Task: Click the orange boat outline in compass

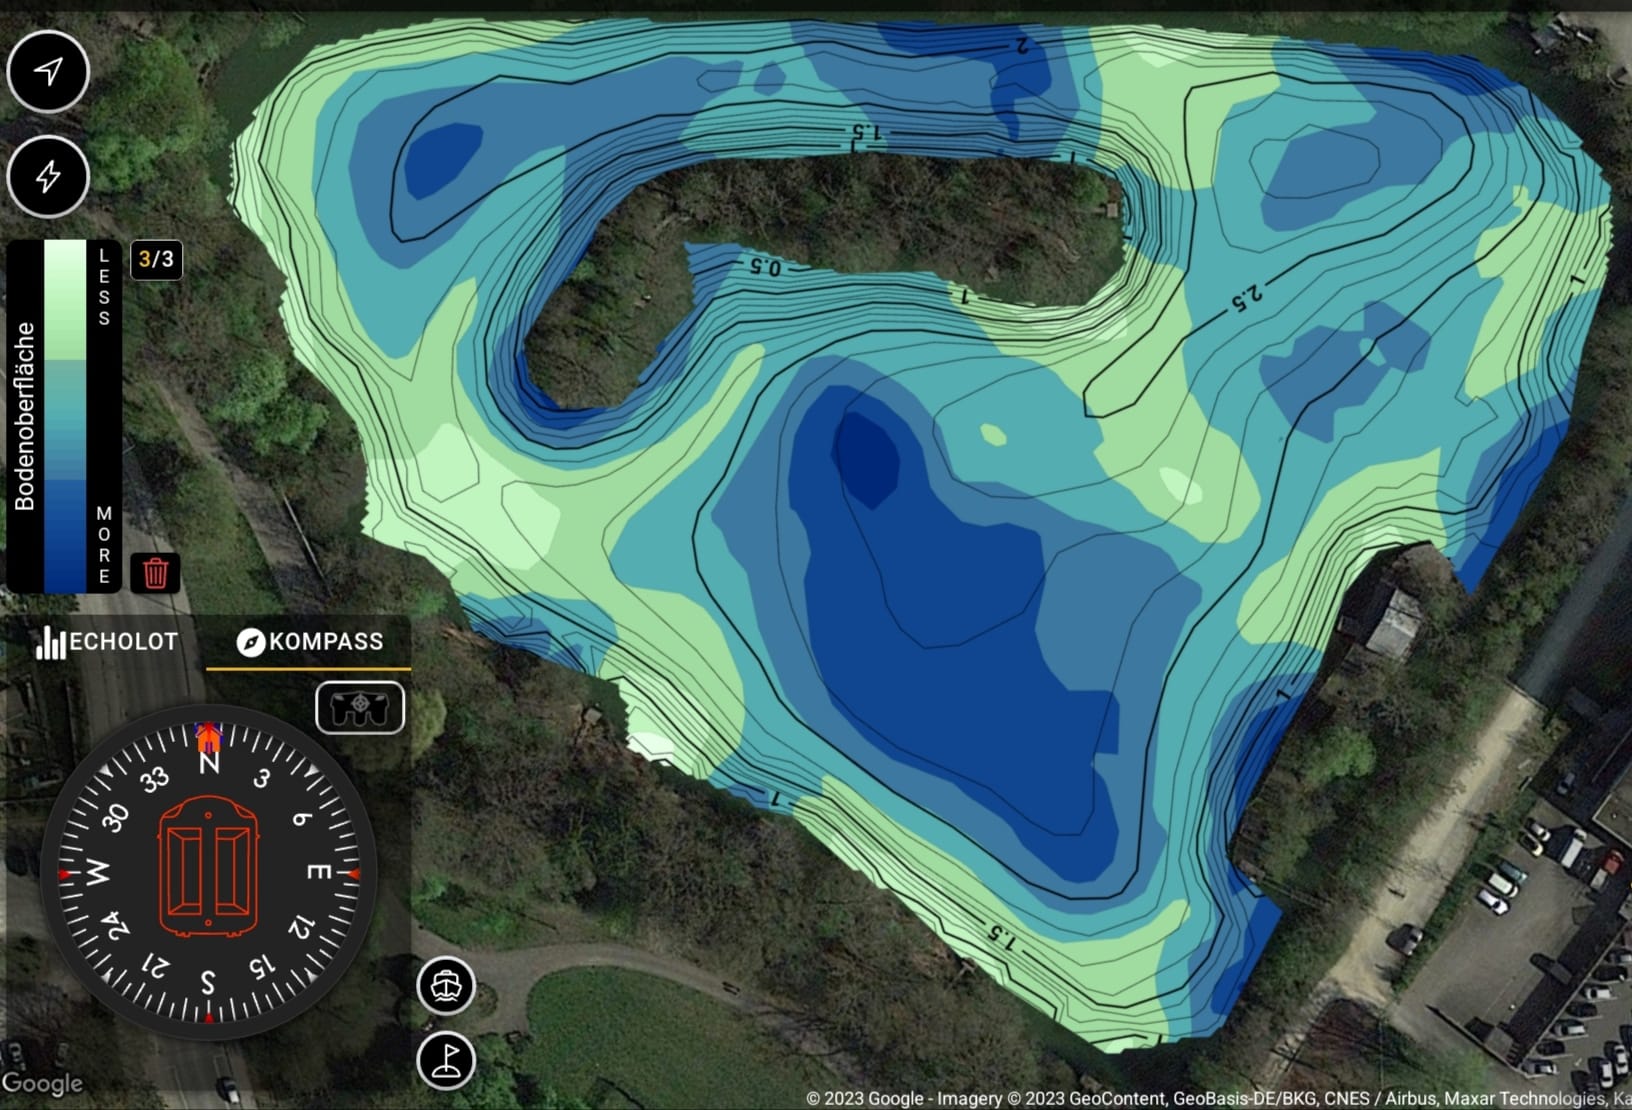Action: point(208,866)
